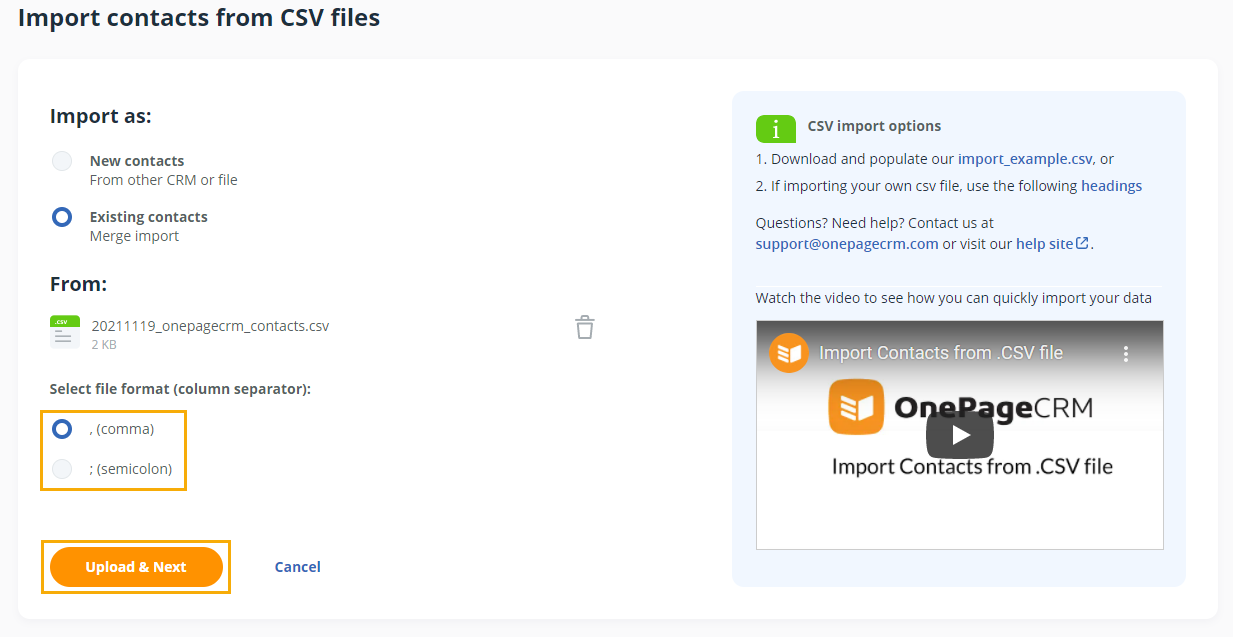Download the import_example.csv file
The image size is (1233, 637).
1025,159
